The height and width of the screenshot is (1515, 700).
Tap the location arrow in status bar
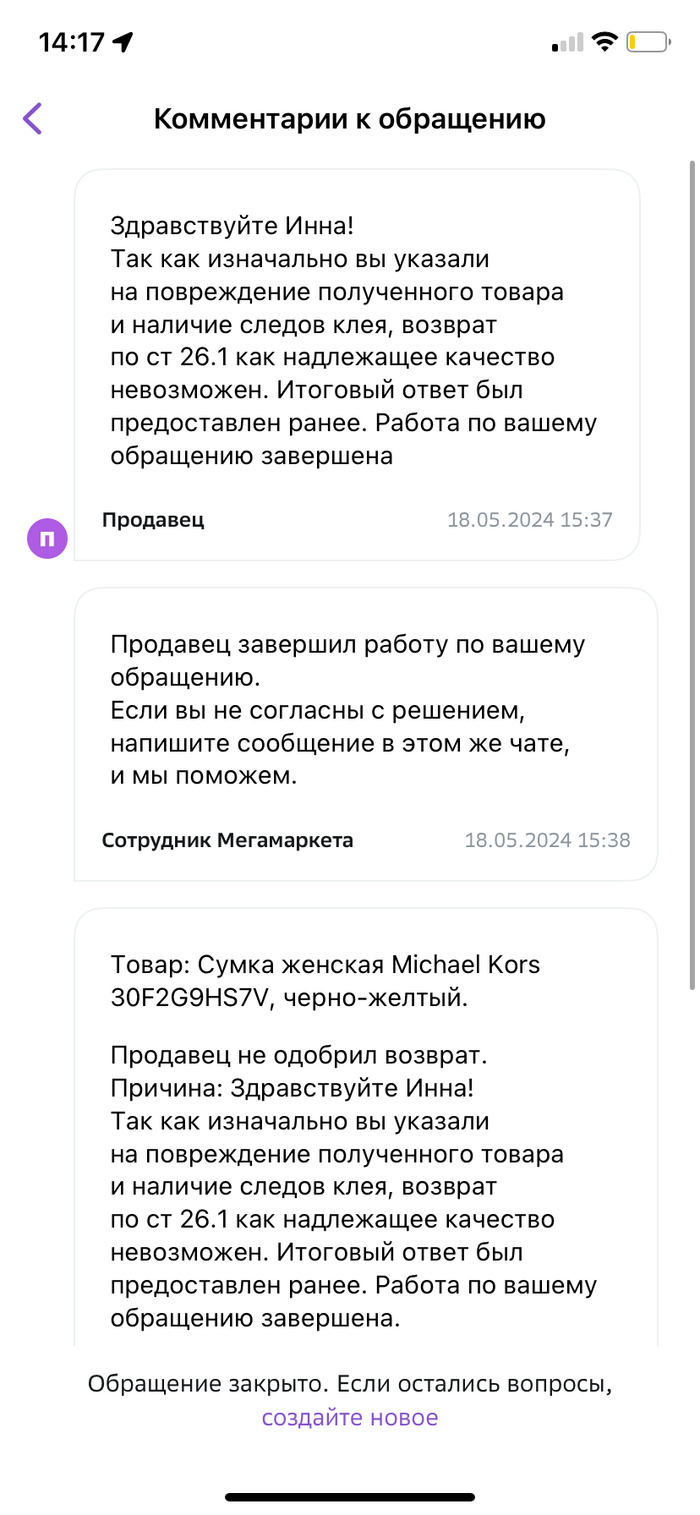124,42
